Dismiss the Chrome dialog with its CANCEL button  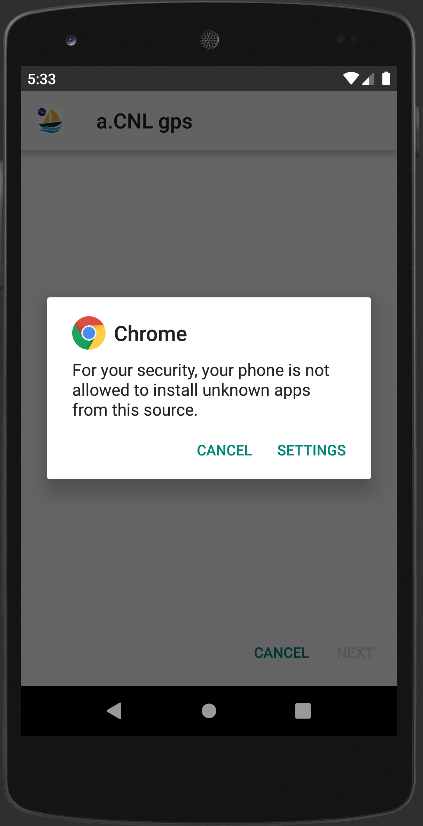[x=224, y=450]
